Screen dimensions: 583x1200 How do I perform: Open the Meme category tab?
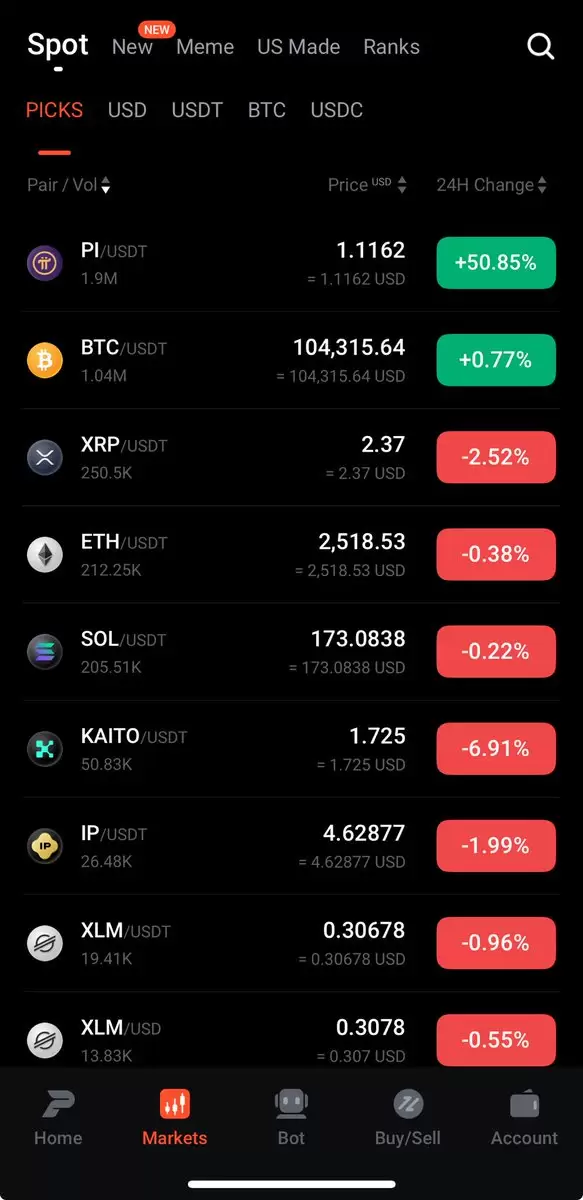(205, 47)
